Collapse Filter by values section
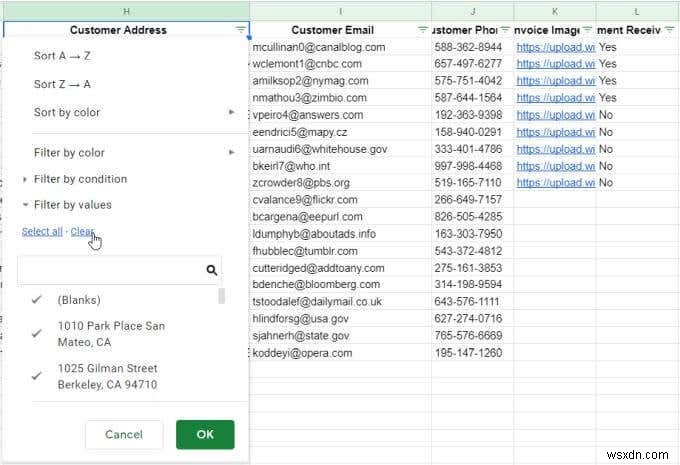The image size is (680, 465). [72, 205]
